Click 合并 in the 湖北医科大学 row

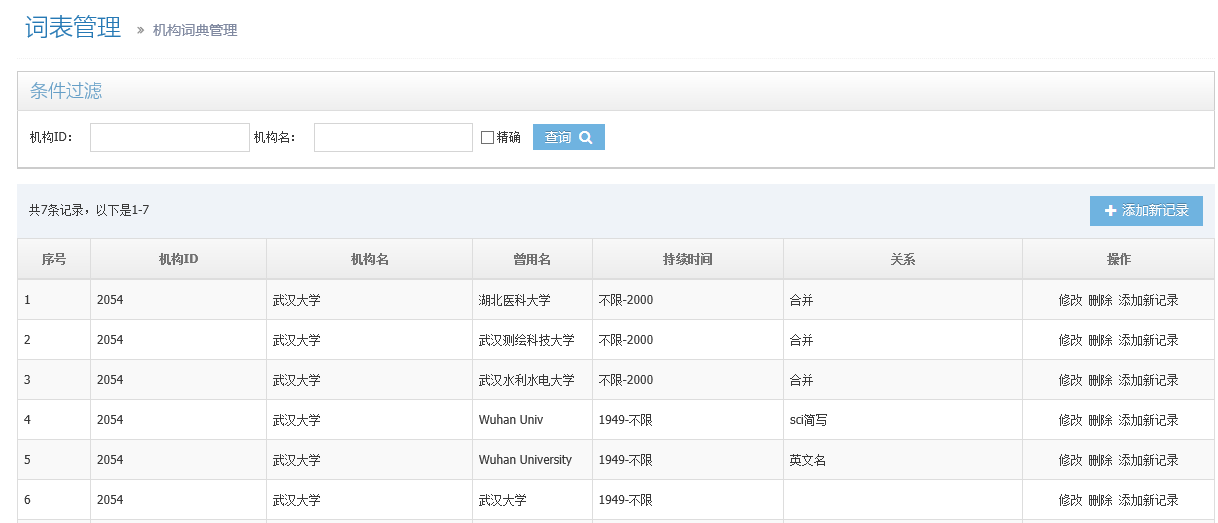pos(802,300)
